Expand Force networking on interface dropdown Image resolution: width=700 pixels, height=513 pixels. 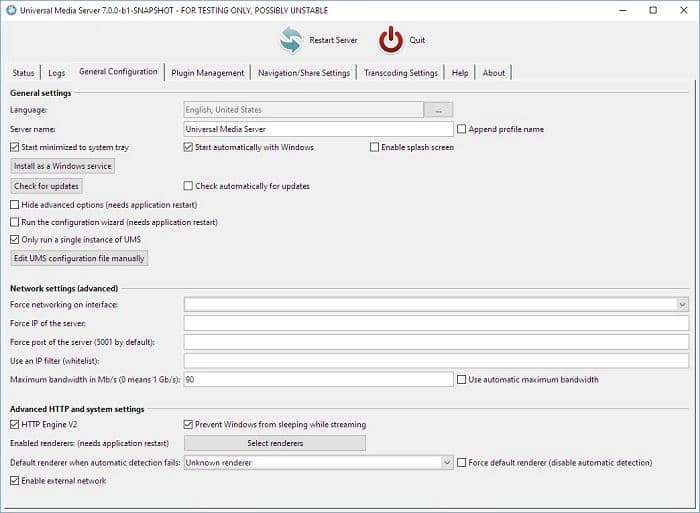682,304
